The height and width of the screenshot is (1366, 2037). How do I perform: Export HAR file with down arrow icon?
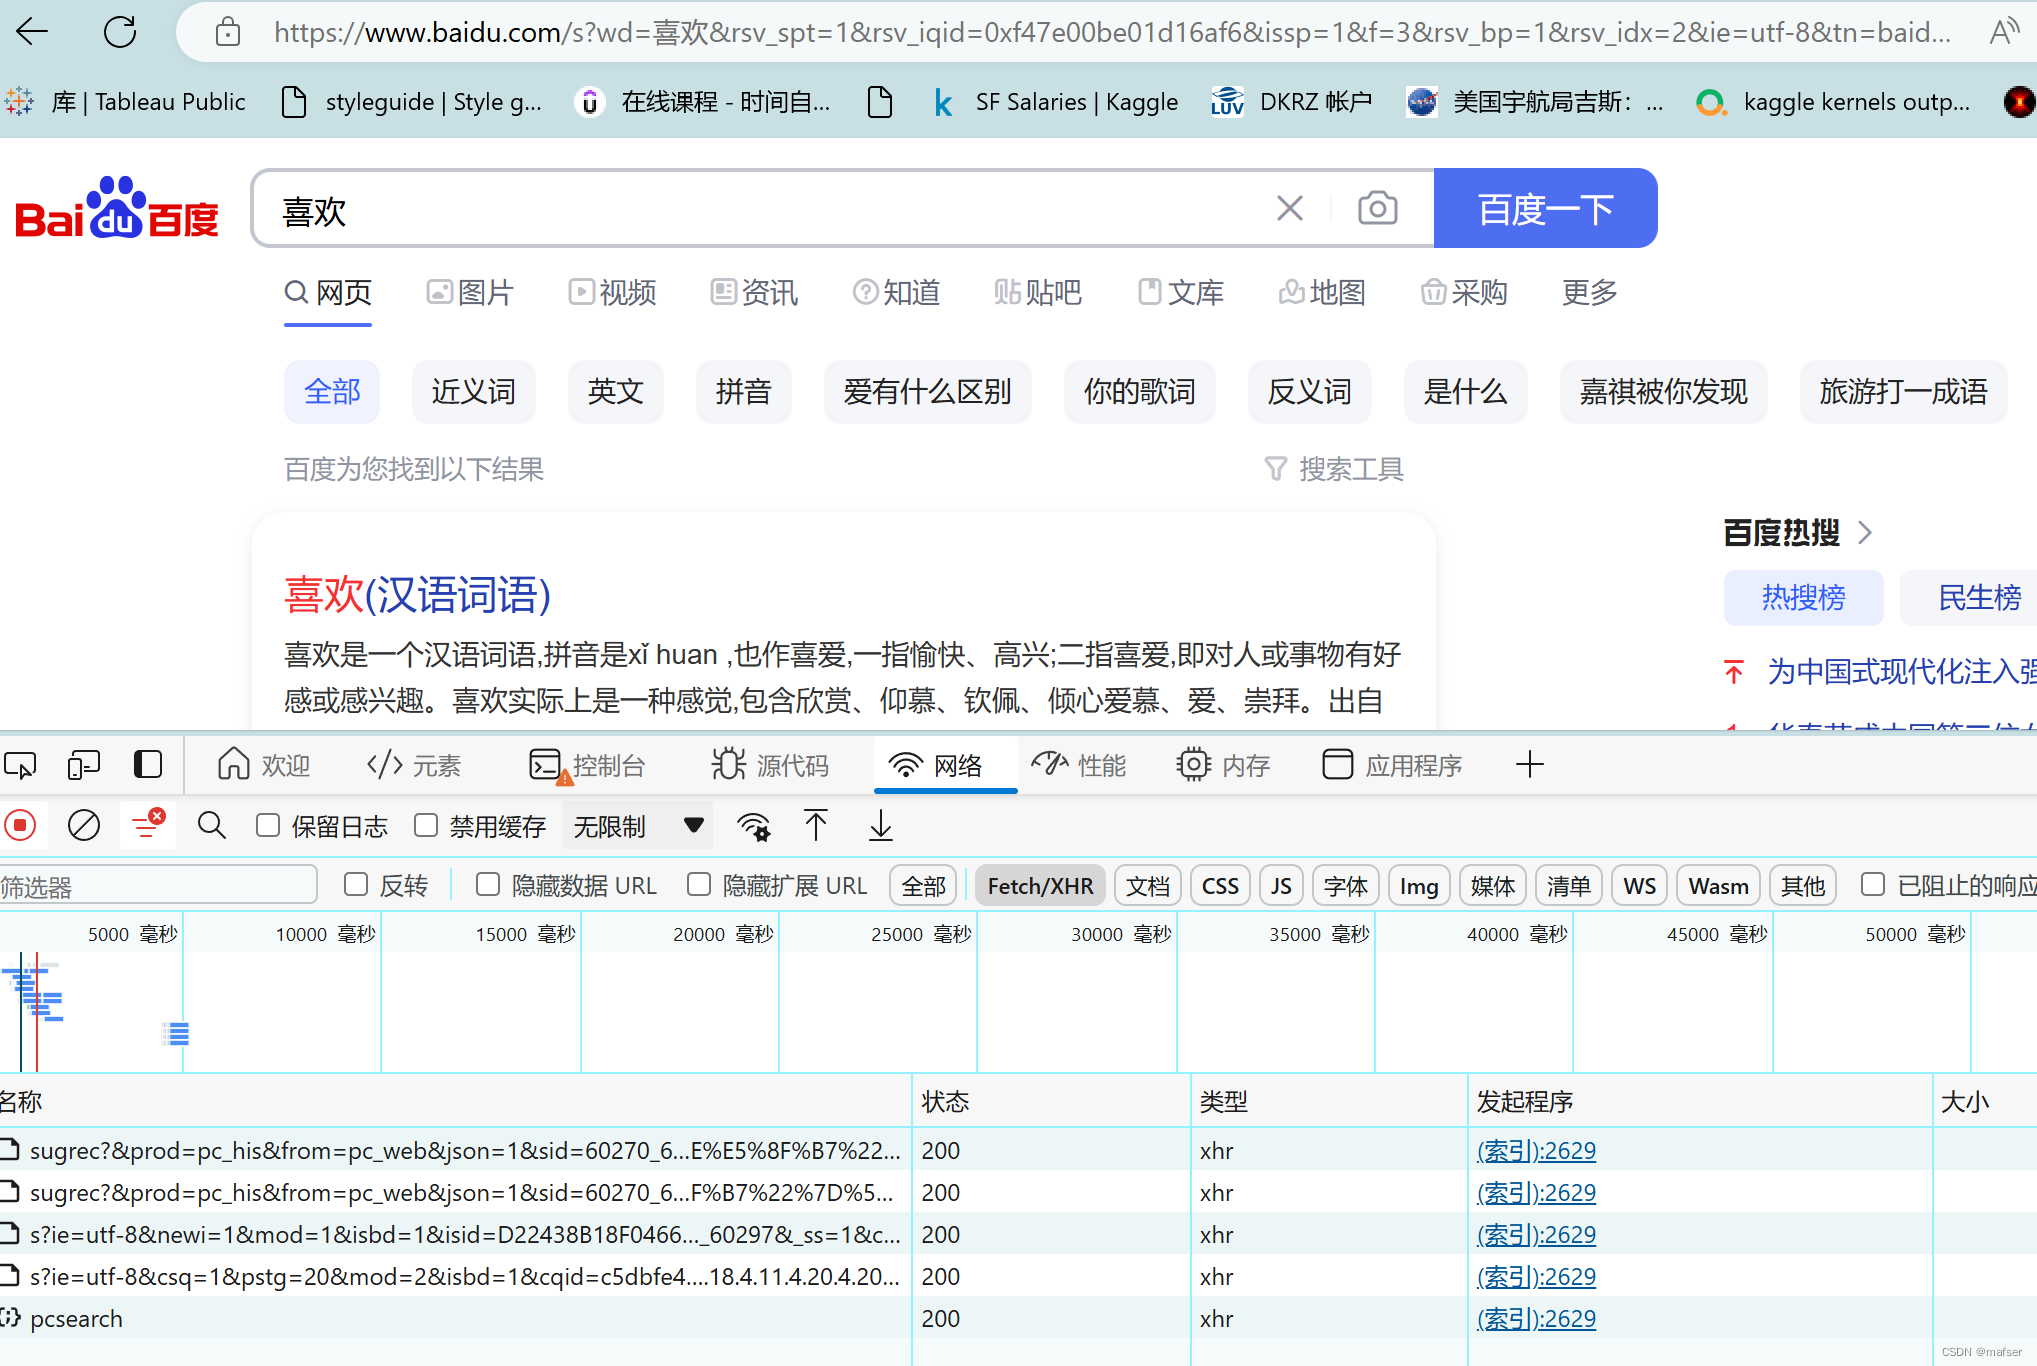point(880,826)
